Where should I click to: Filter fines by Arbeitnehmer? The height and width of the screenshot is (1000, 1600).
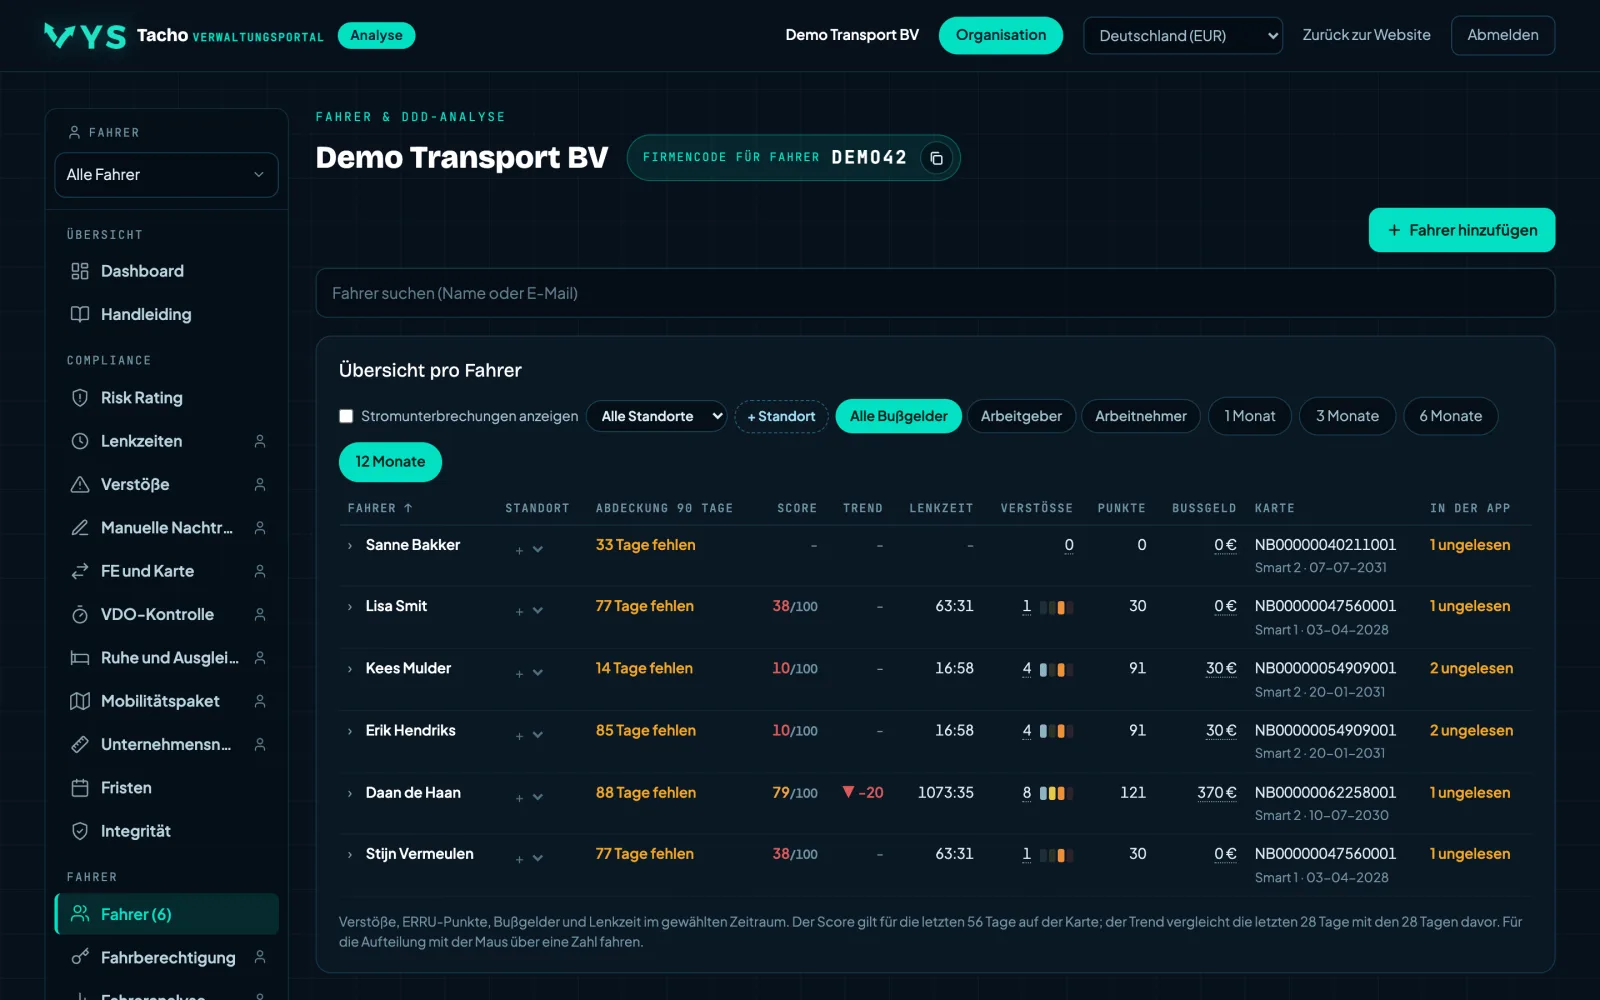click(1141, 416)
